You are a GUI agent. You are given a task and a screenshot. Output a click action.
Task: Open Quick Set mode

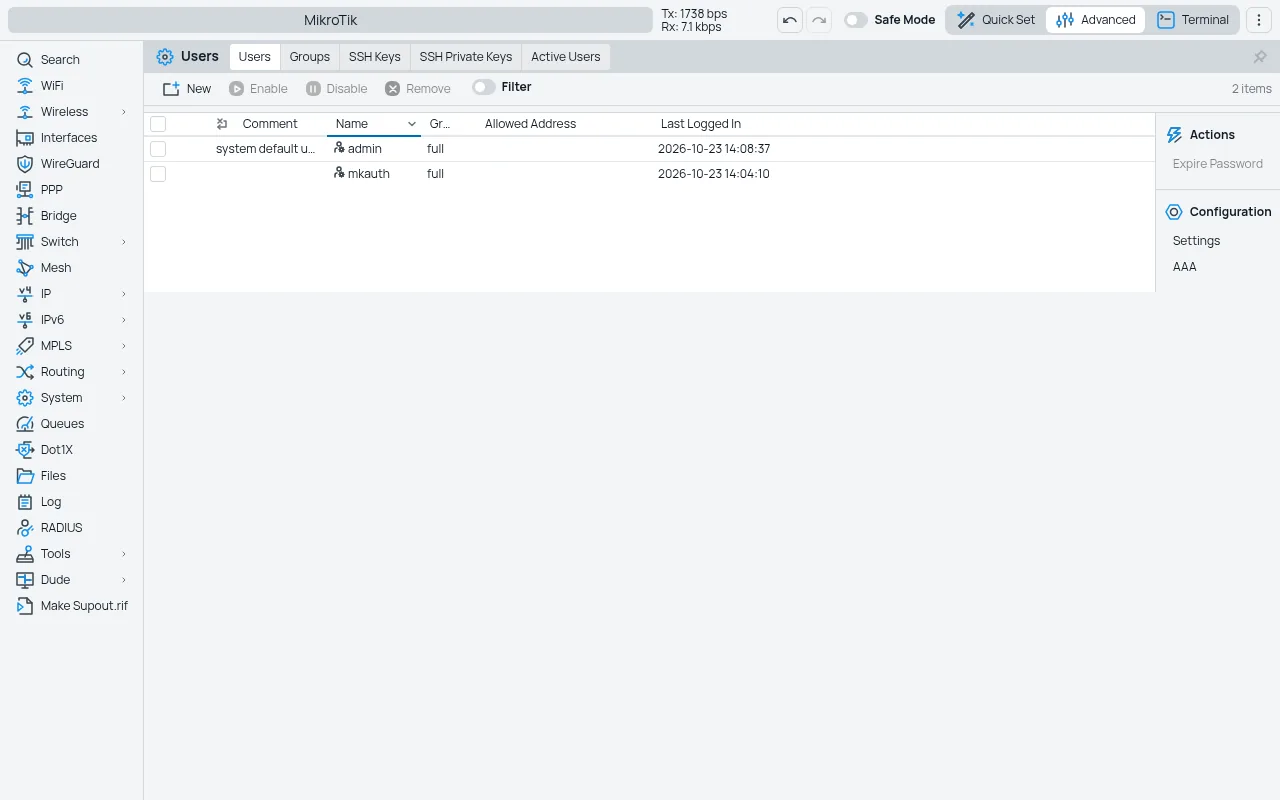(996, 20)
